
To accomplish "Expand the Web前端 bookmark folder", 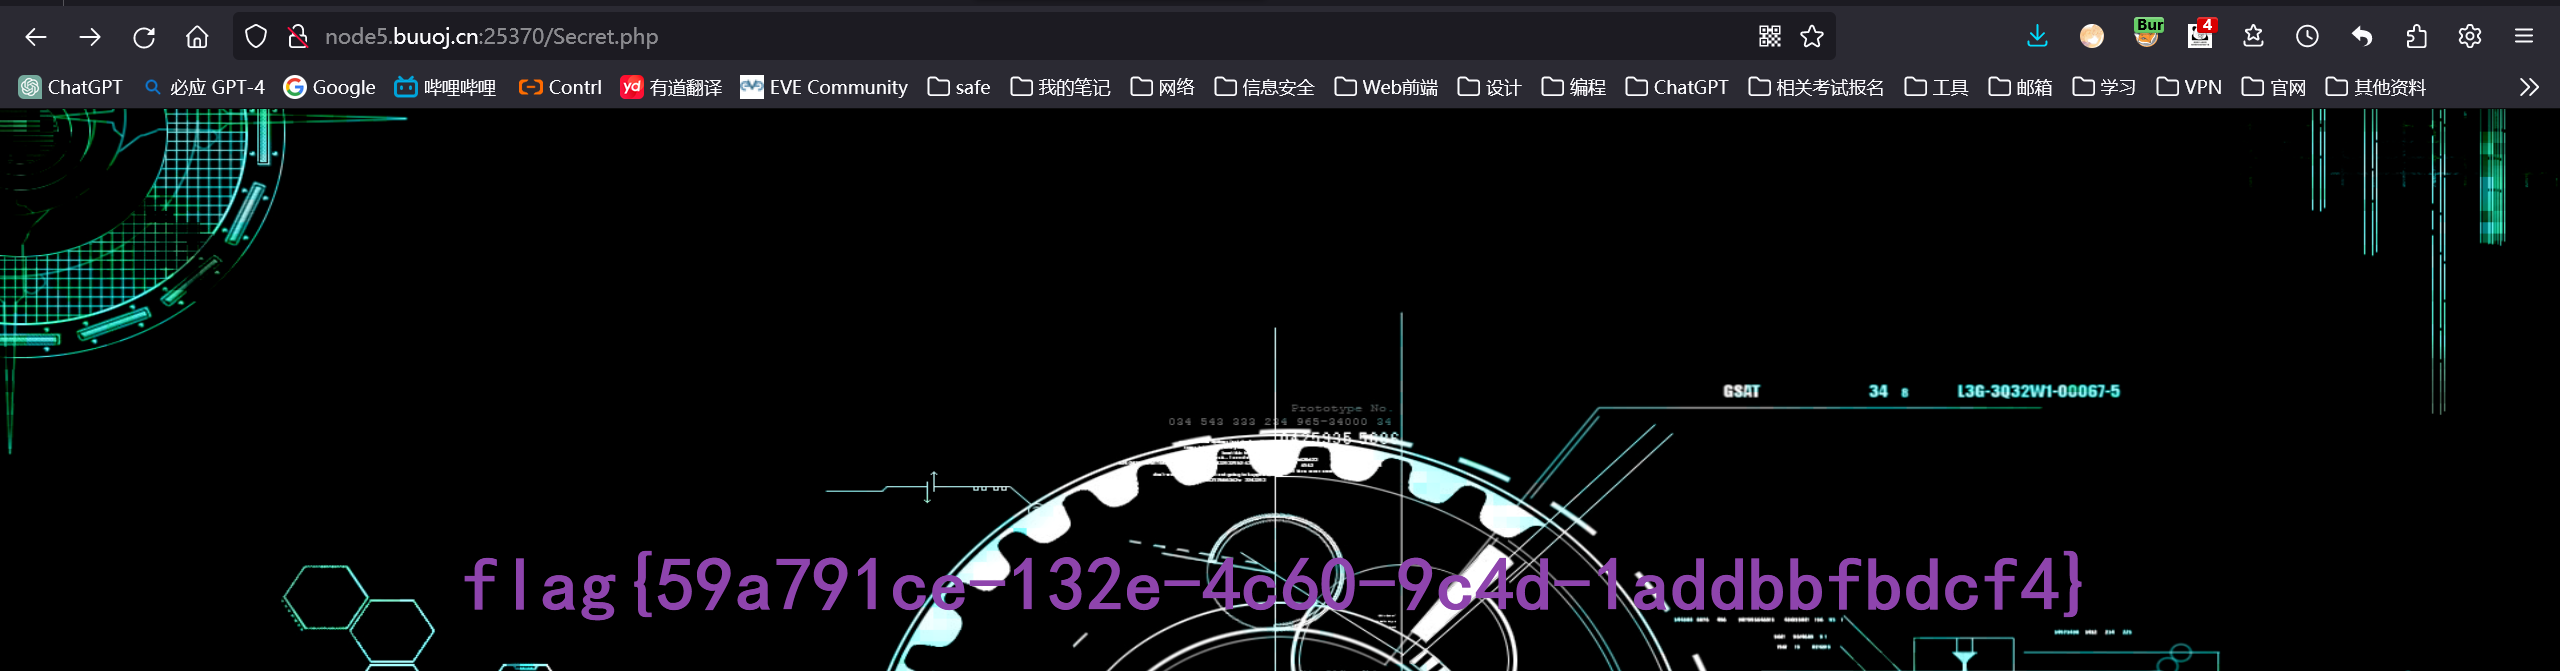I will [x=1387, y=88].
